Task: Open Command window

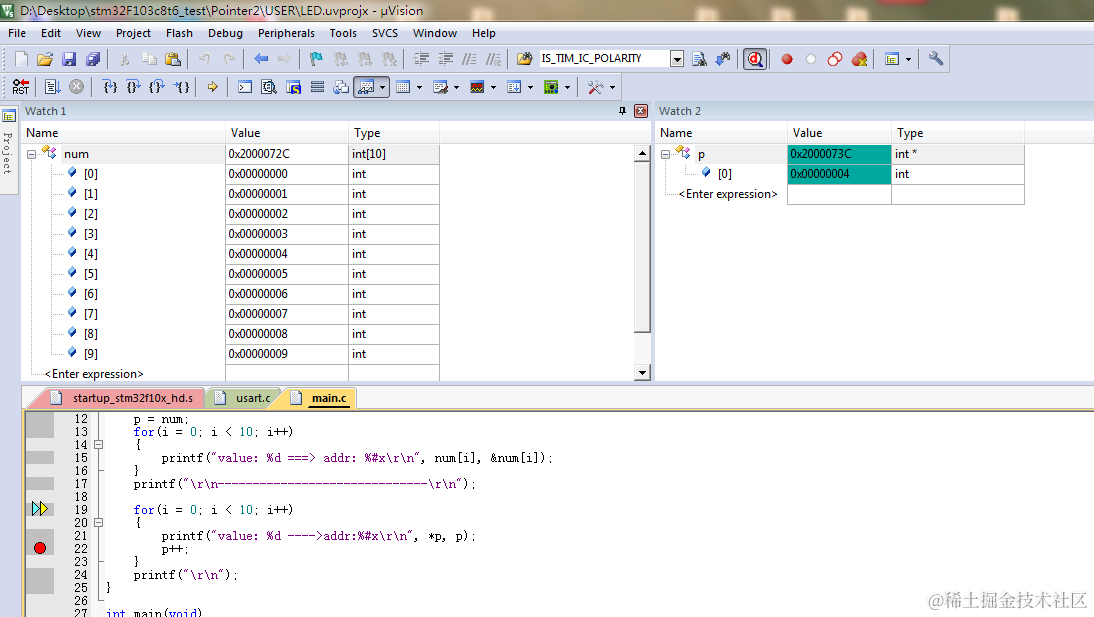Action: (245, 87)
